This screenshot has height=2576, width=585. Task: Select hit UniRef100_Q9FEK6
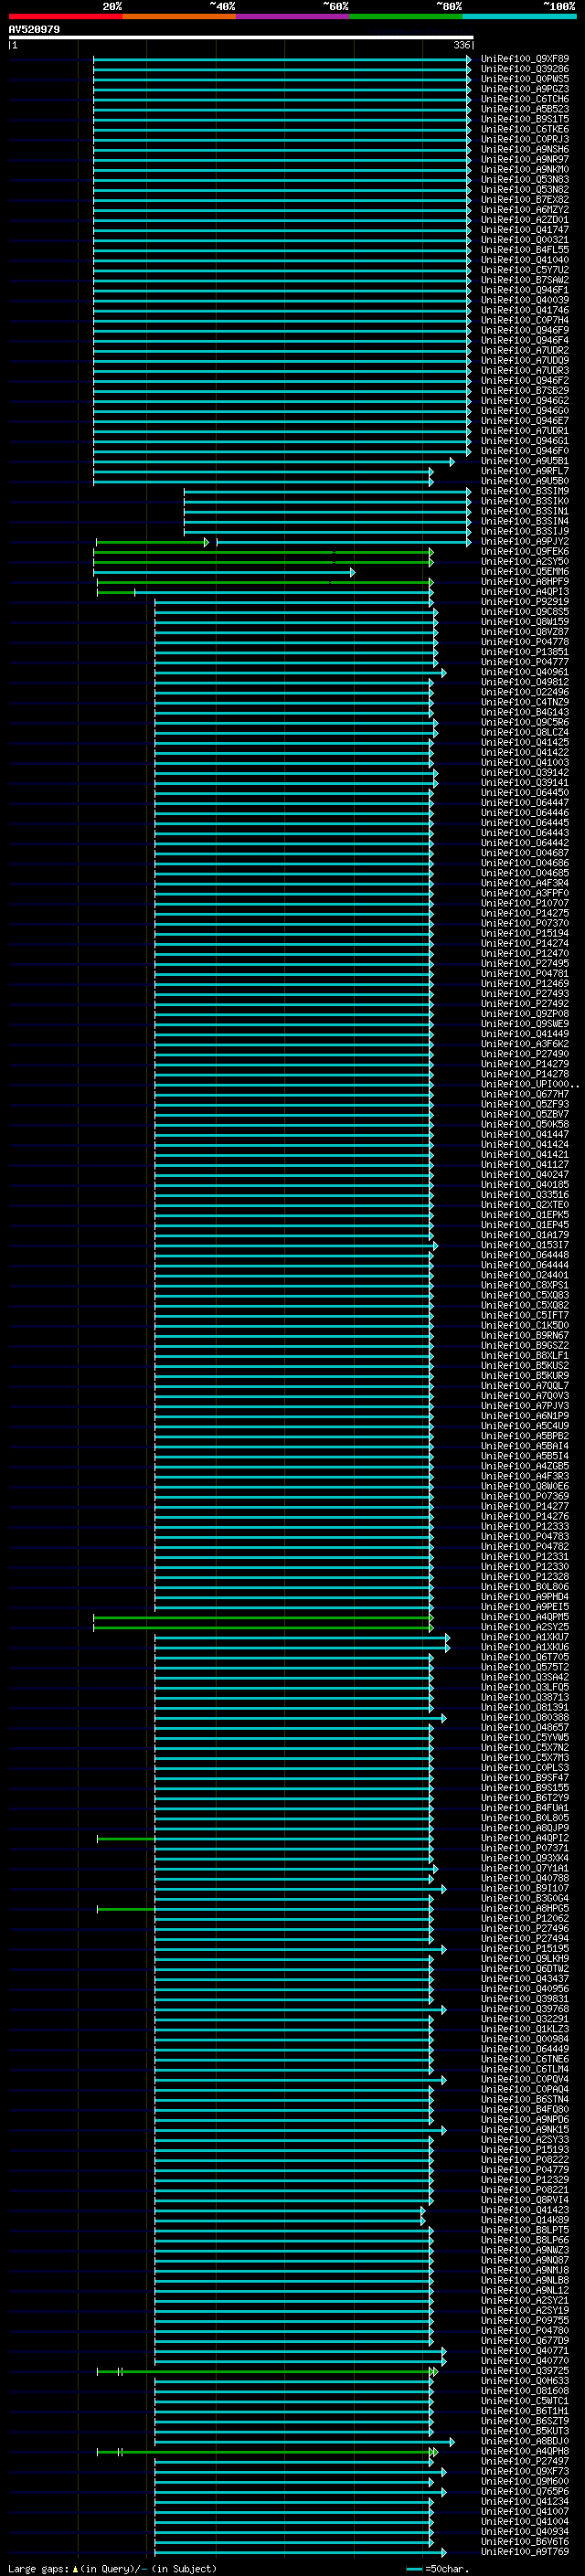[525, 552]
